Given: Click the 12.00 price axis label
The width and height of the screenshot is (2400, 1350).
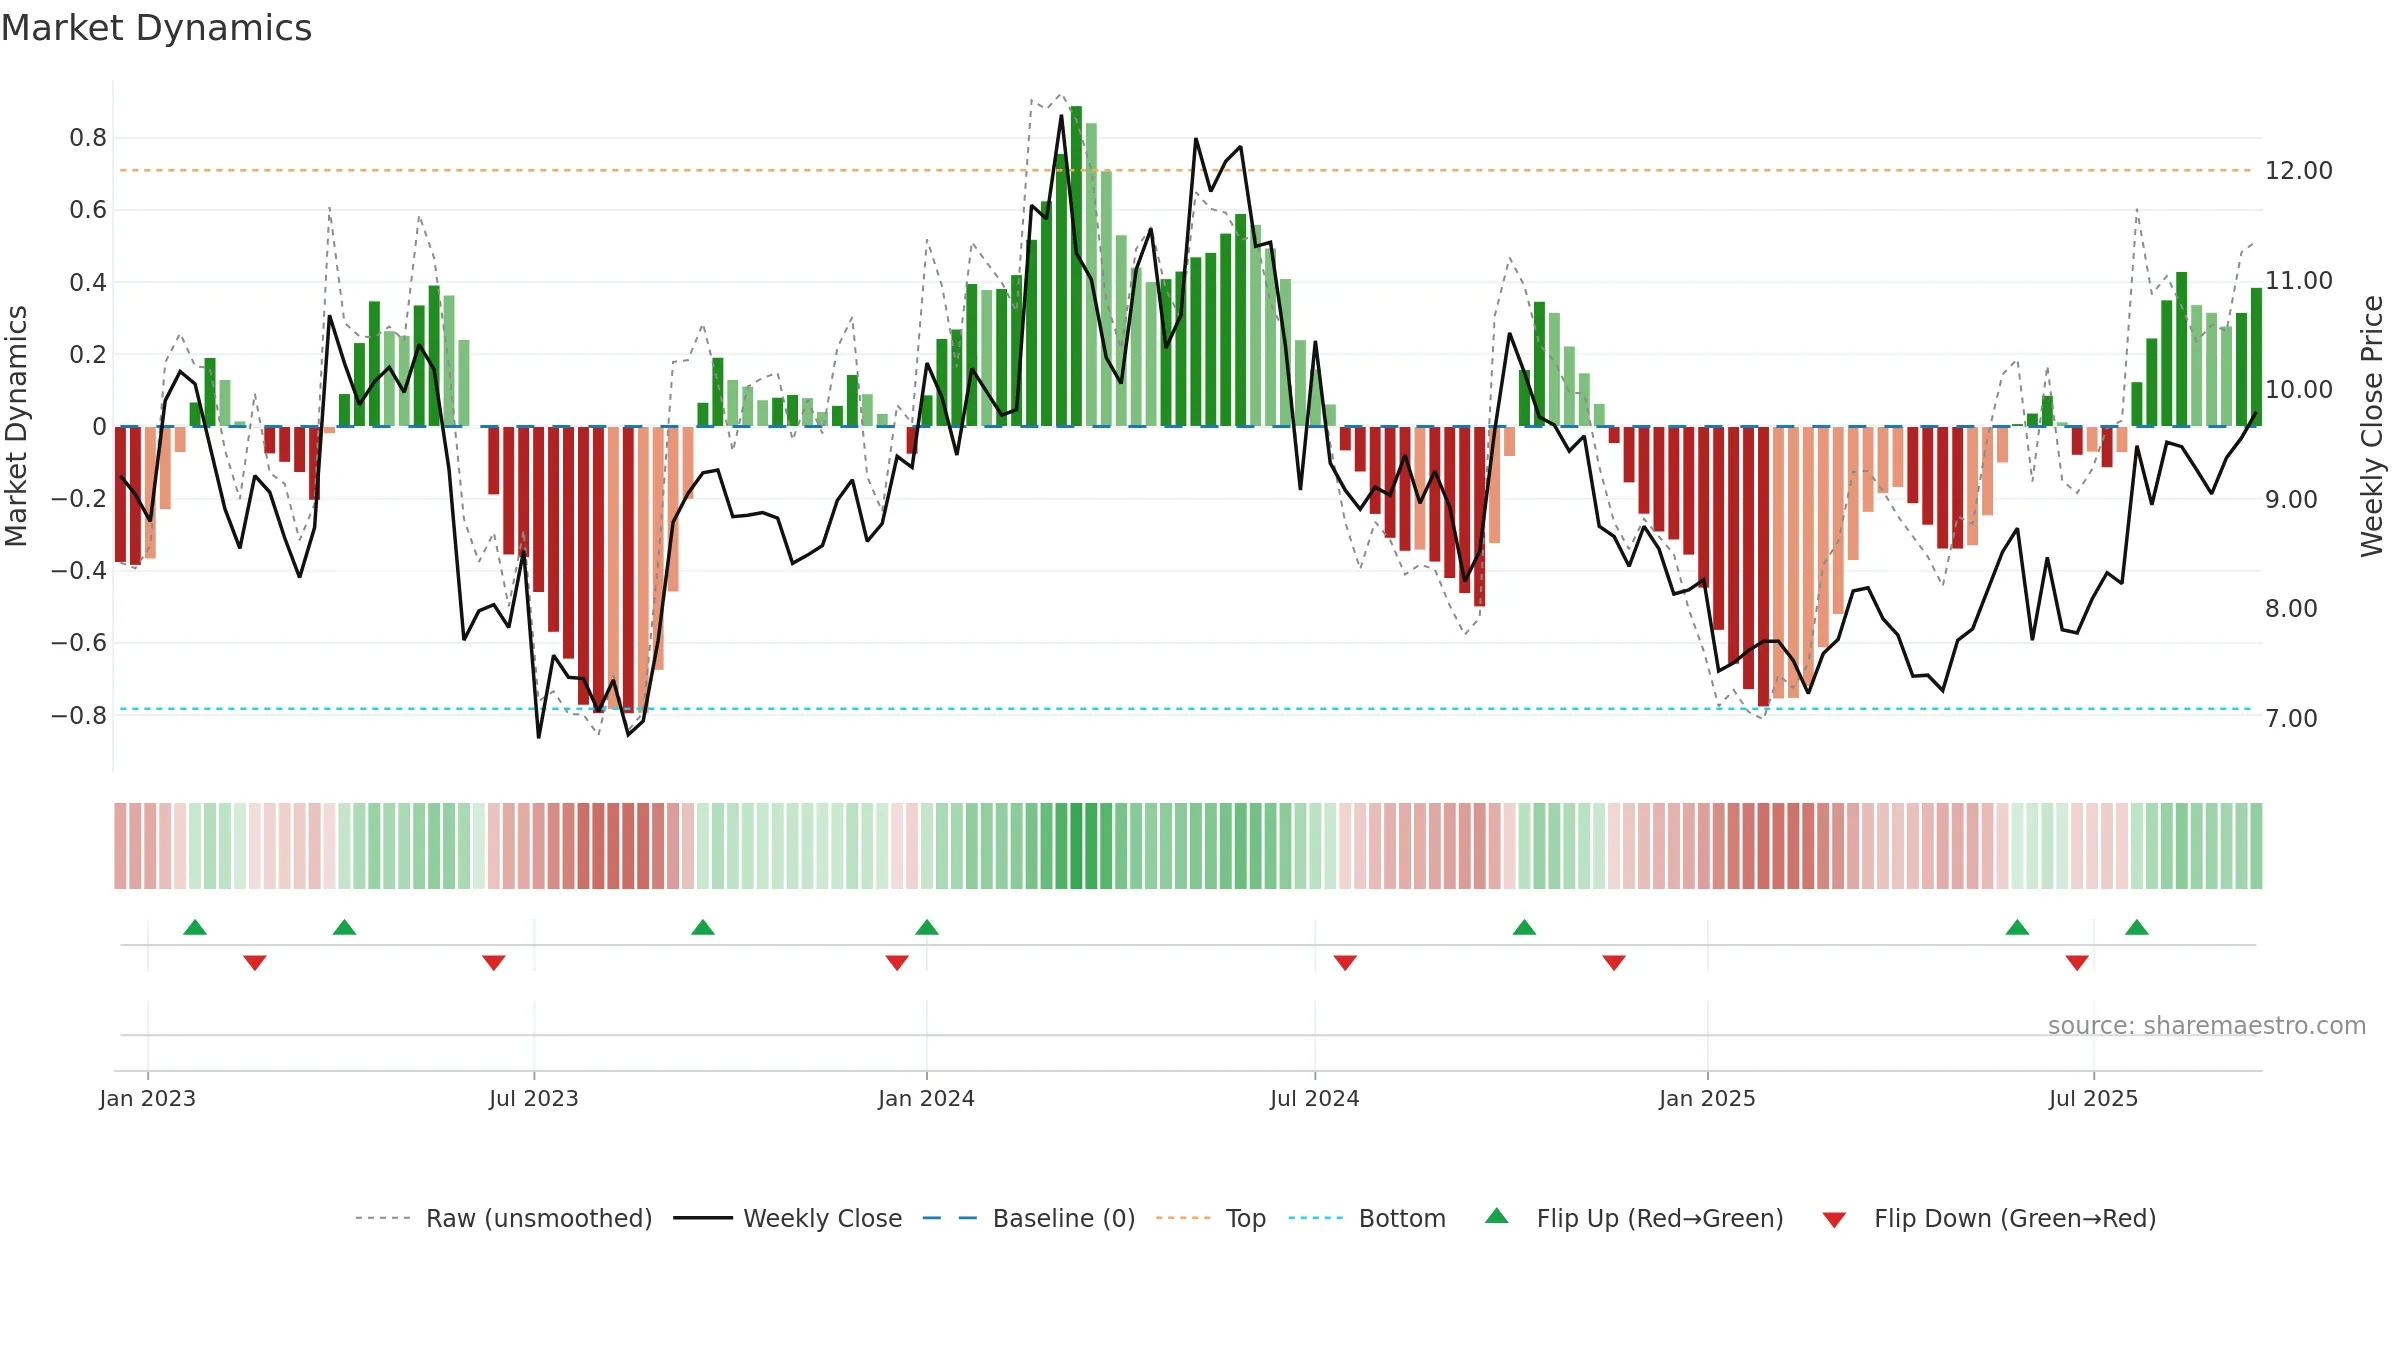Looking at the screenshot, I should (x=2299, y=171).
